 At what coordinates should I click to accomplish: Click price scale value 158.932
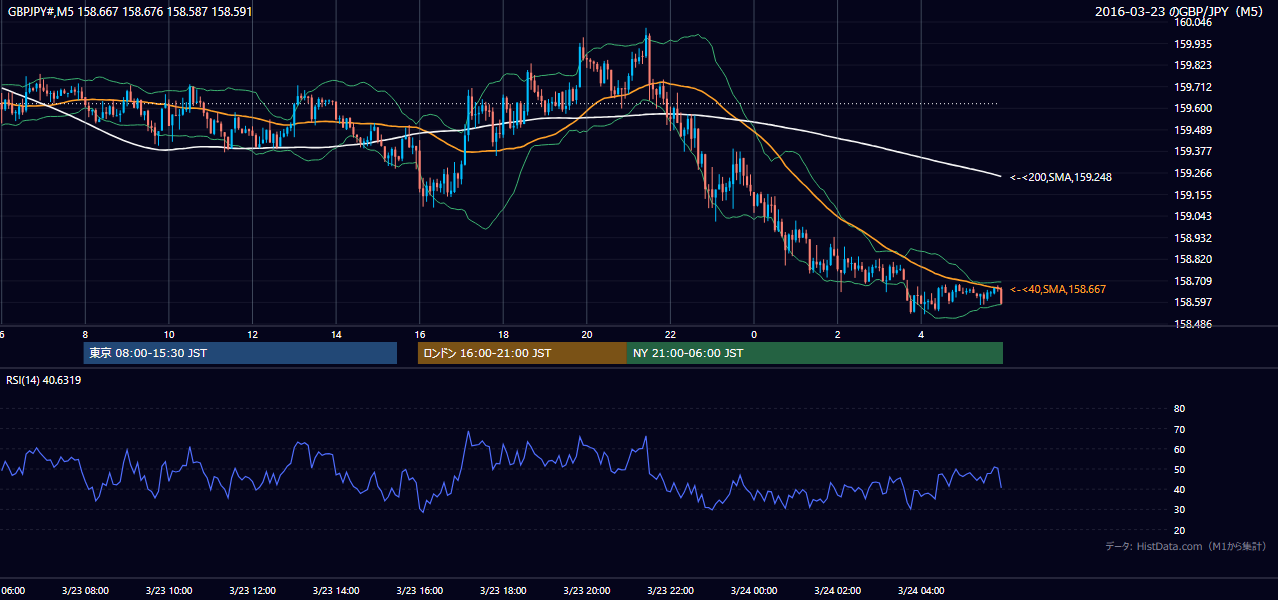click(x=1192, y=238)
